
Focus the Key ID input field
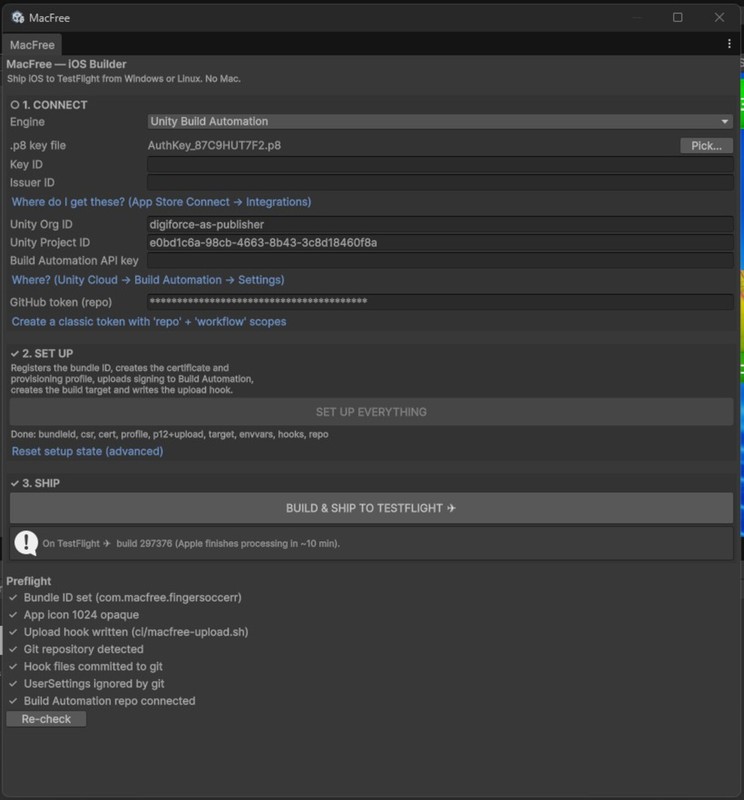coord(440,164)
